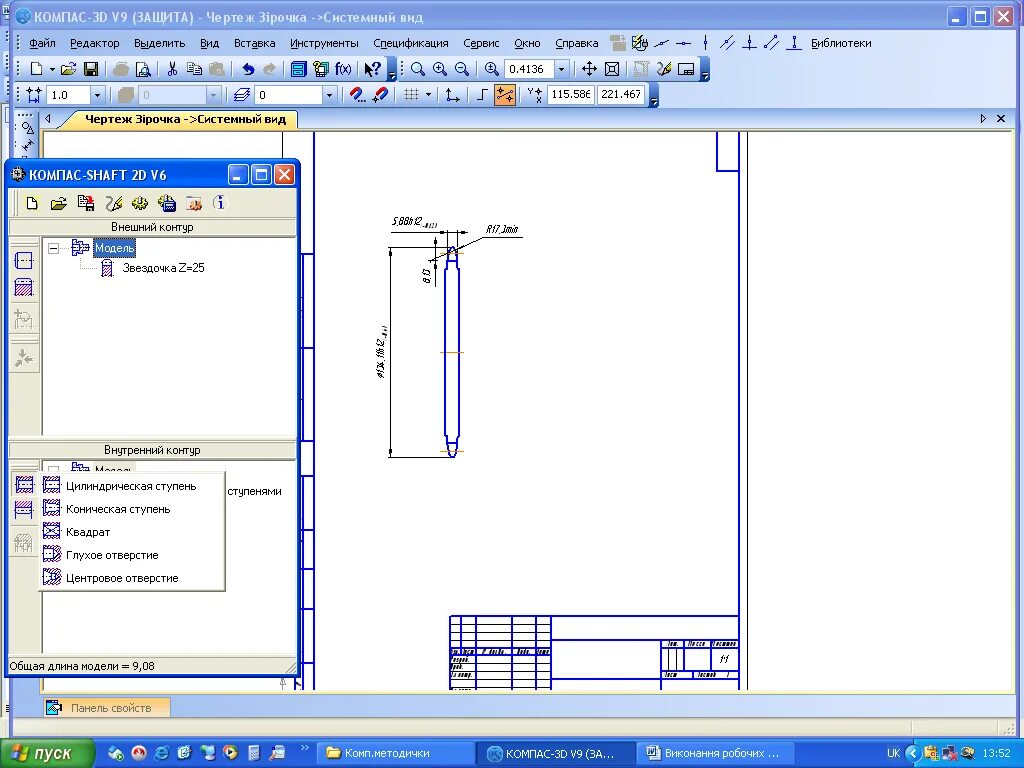Open variables f(x) panel
This screenshot has width=1024, height=768.
[x=343, y=69]
